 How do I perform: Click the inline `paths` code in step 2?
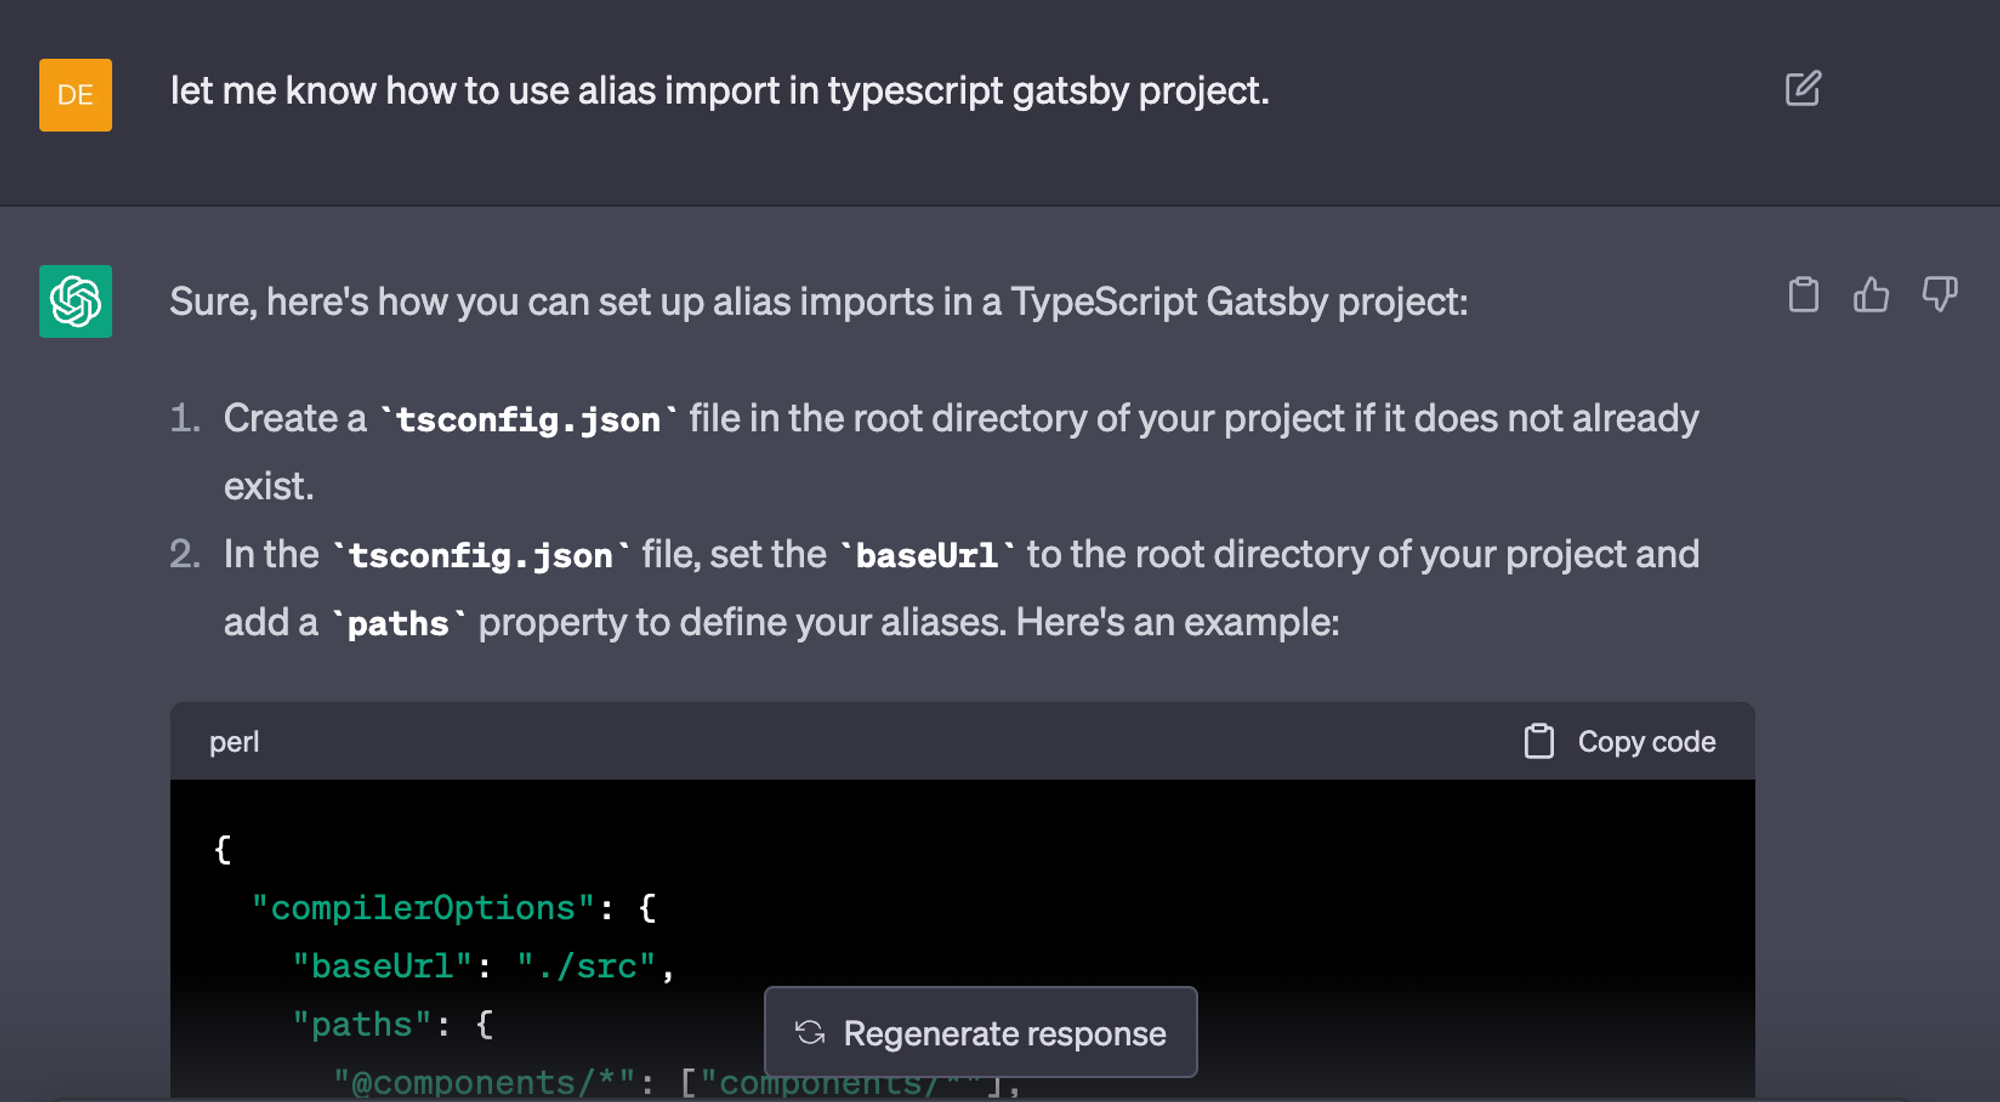(x=398, y=623)
